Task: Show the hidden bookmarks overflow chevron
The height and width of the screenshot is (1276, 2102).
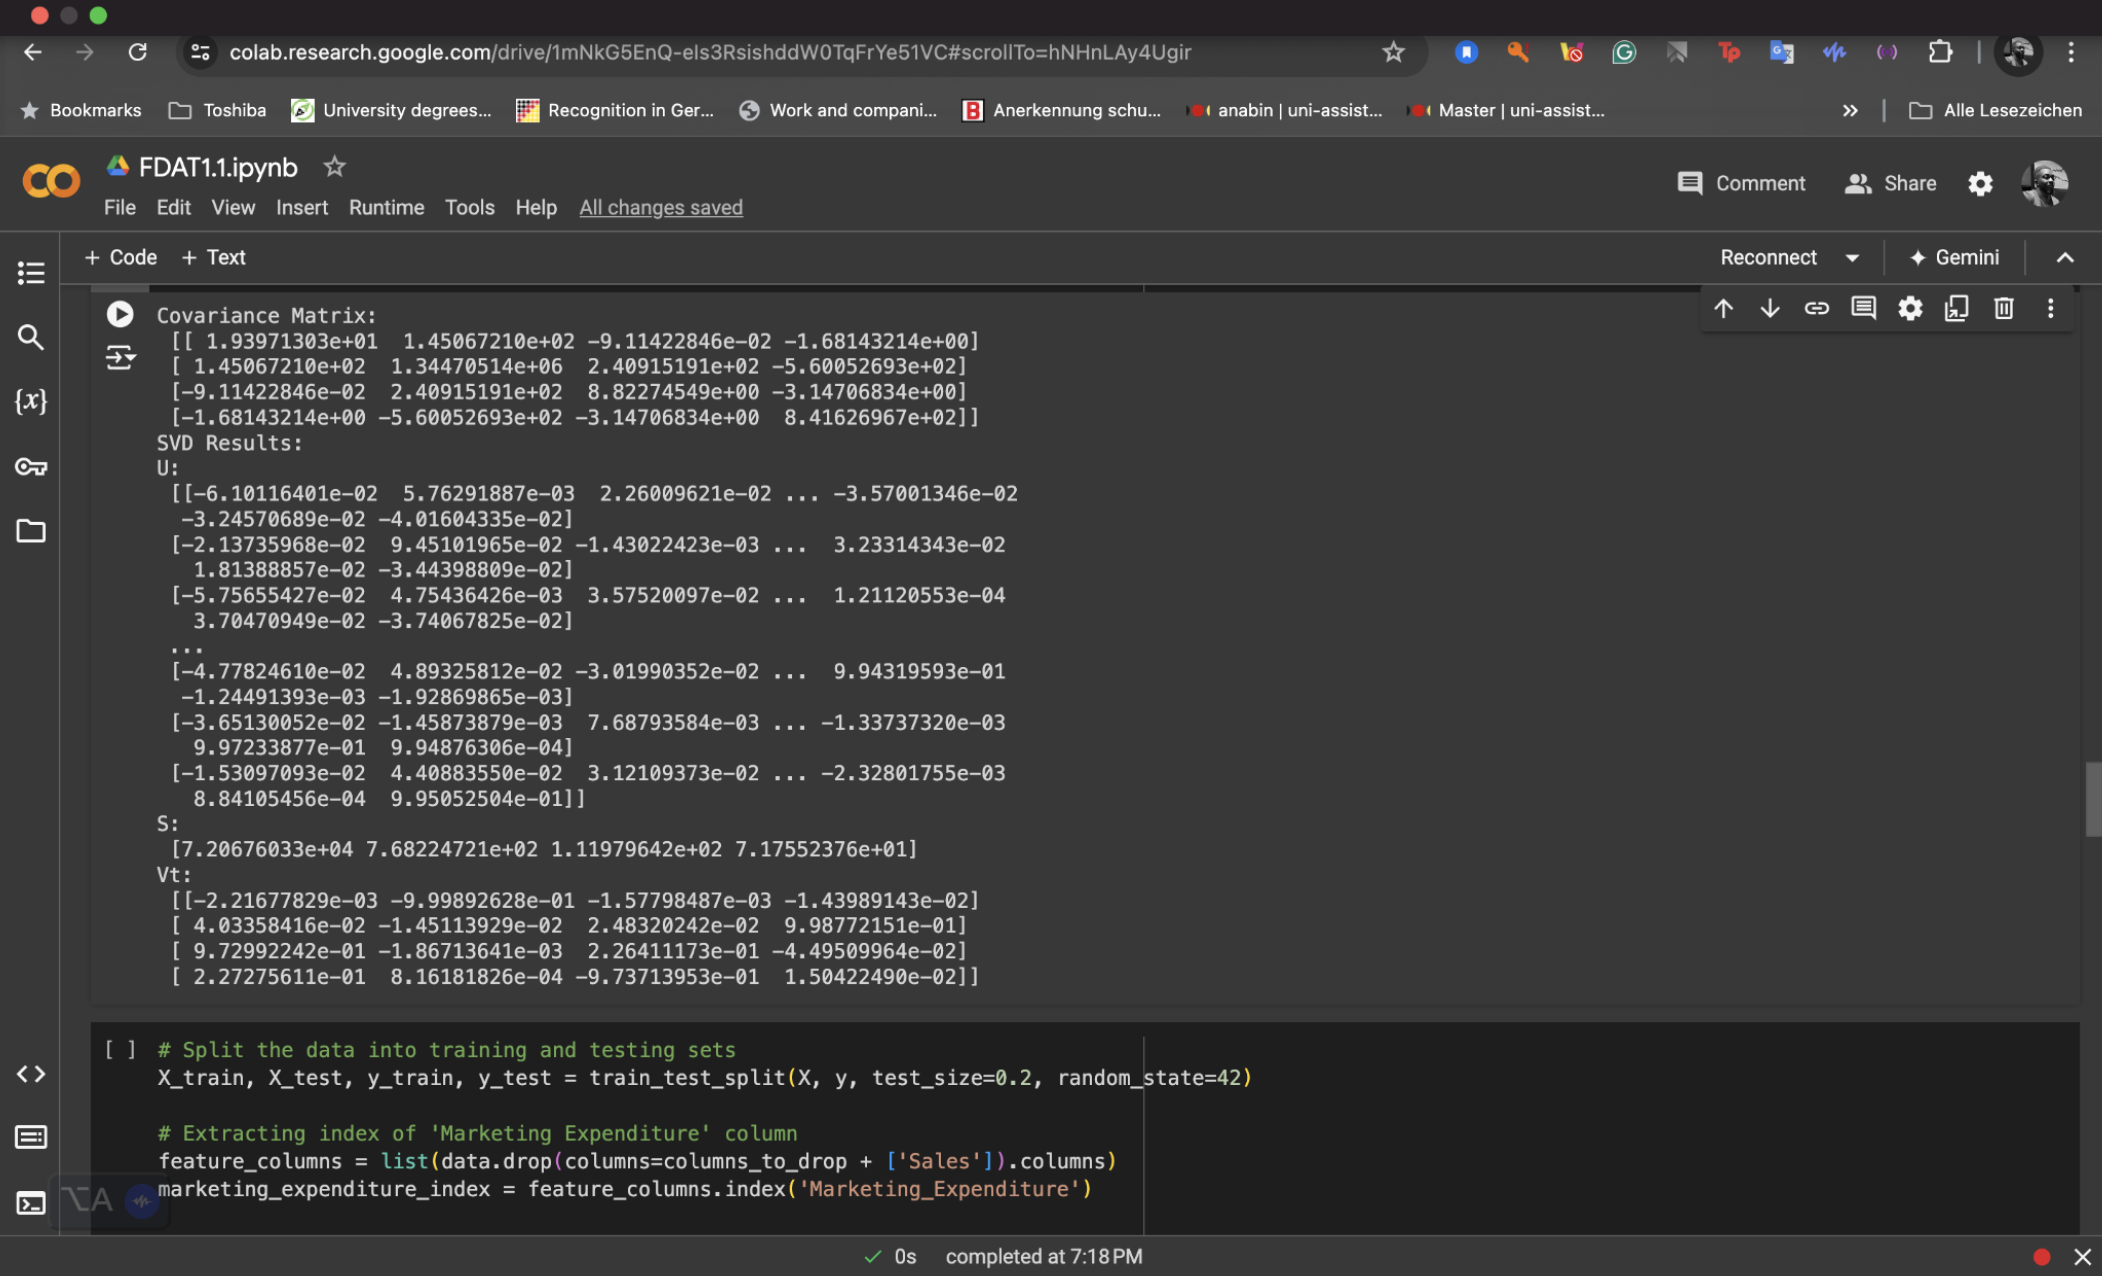Action: click(1850, 110)
